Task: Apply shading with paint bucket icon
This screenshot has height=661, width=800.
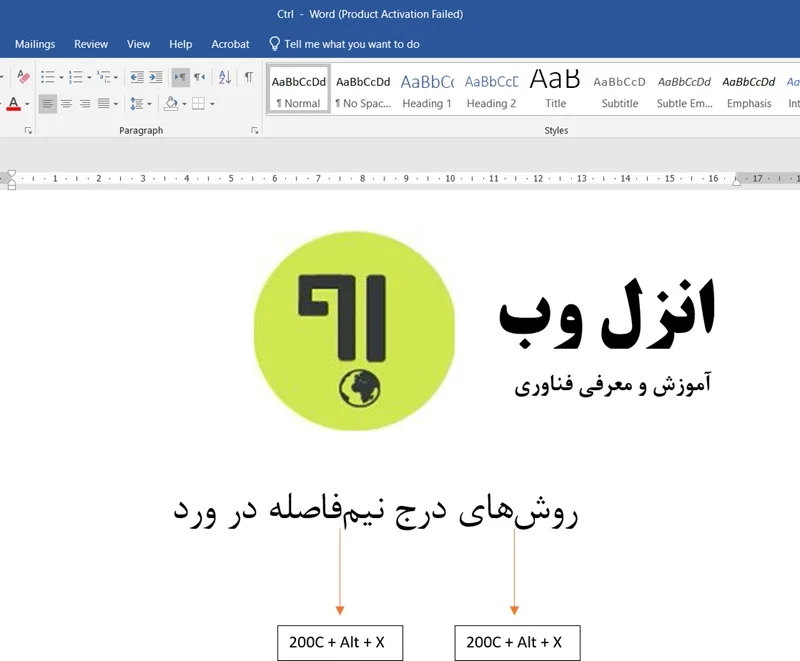Action: tap(171, 104)
